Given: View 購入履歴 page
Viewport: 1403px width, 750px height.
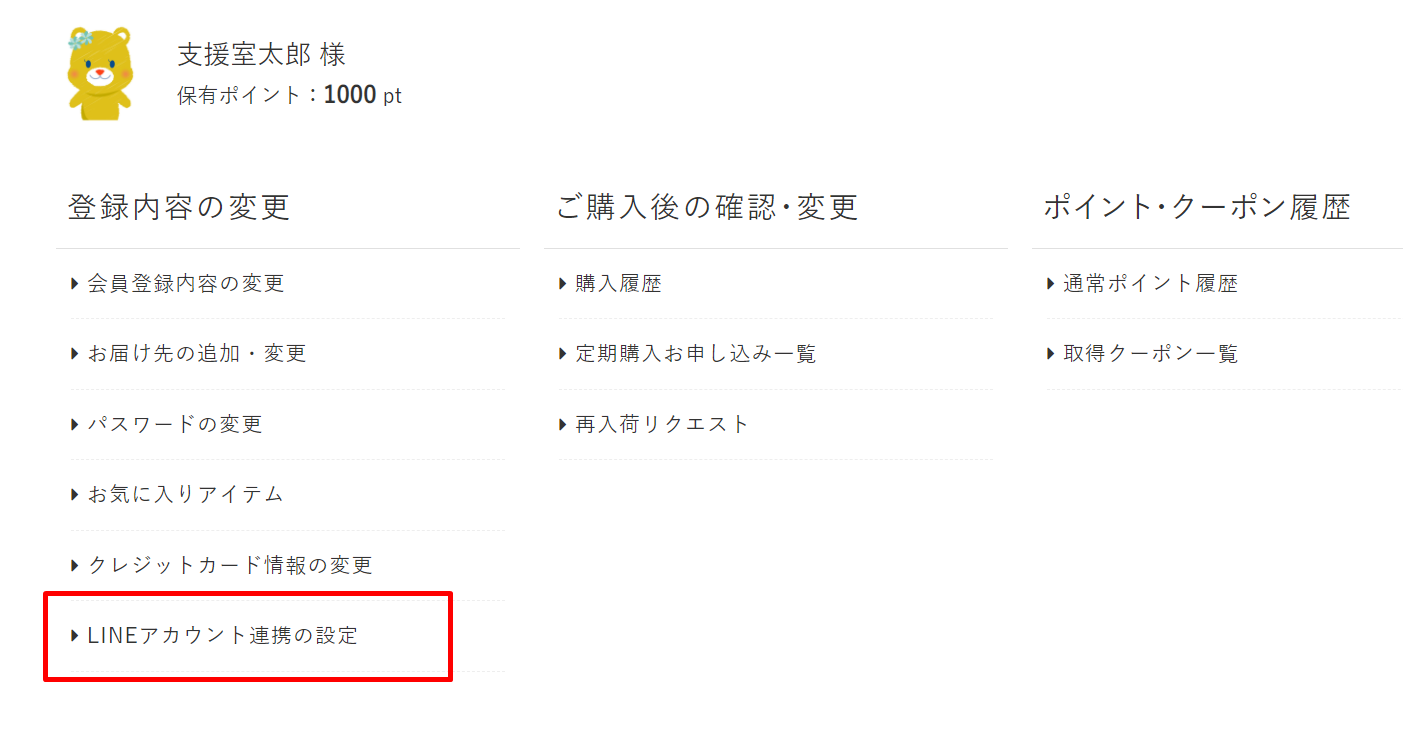Looking at the screenshot, I should [x=618, y=284].
